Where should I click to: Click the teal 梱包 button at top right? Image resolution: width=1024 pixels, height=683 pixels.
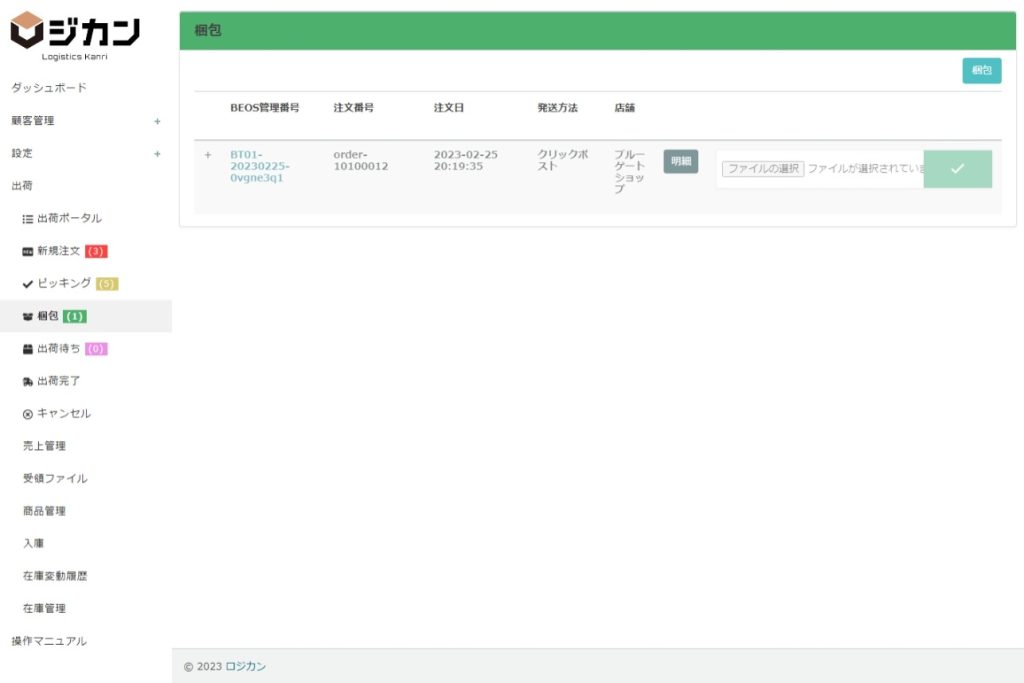(981, 71)
